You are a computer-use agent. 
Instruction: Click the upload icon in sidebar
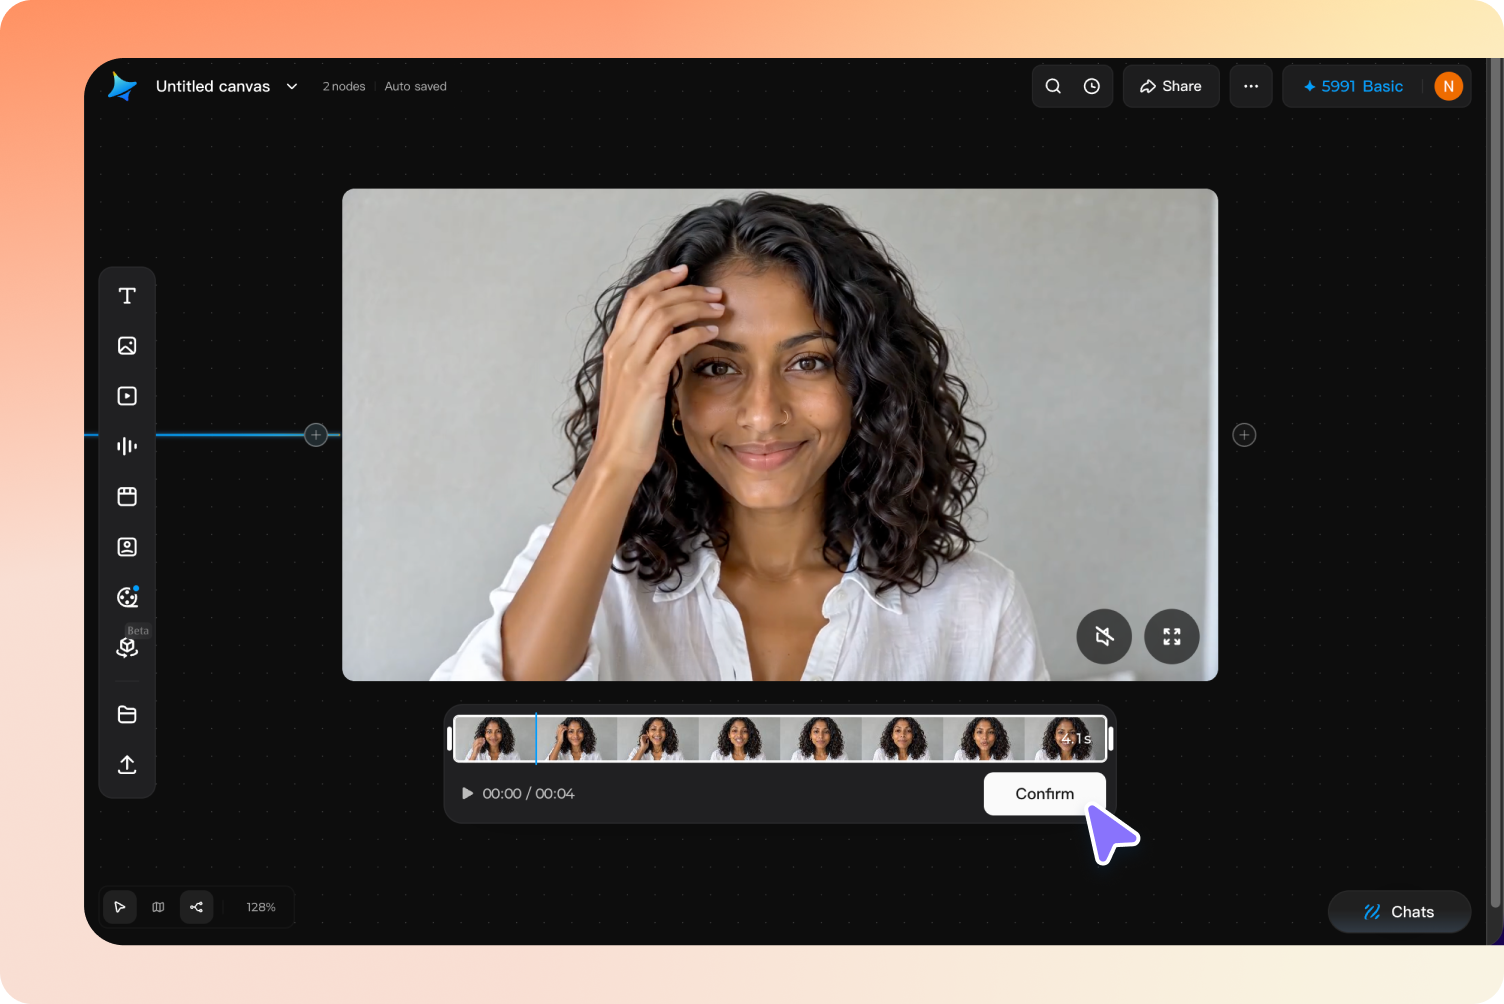coord(127,764)
